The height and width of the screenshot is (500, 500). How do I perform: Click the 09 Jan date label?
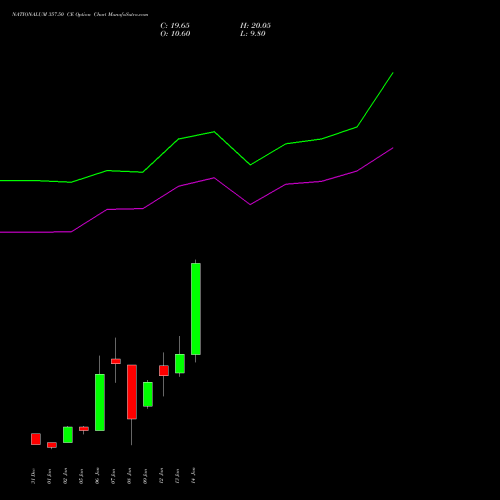tap(145, 476)
